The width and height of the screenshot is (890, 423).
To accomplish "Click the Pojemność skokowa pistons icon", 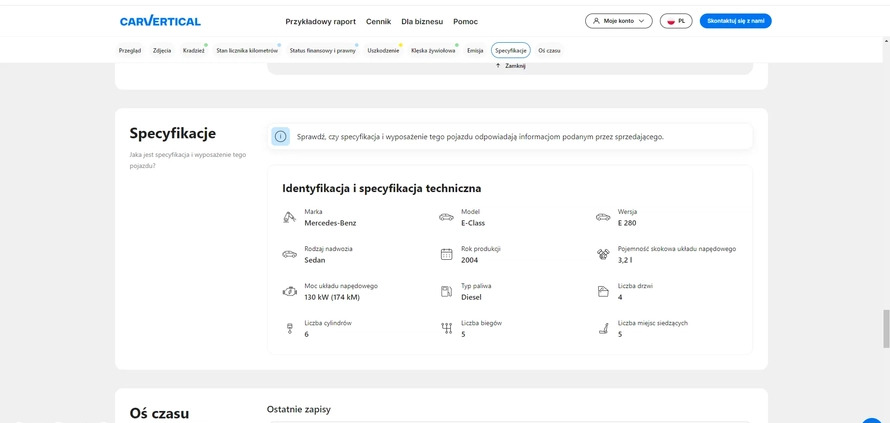I will 603,254.
